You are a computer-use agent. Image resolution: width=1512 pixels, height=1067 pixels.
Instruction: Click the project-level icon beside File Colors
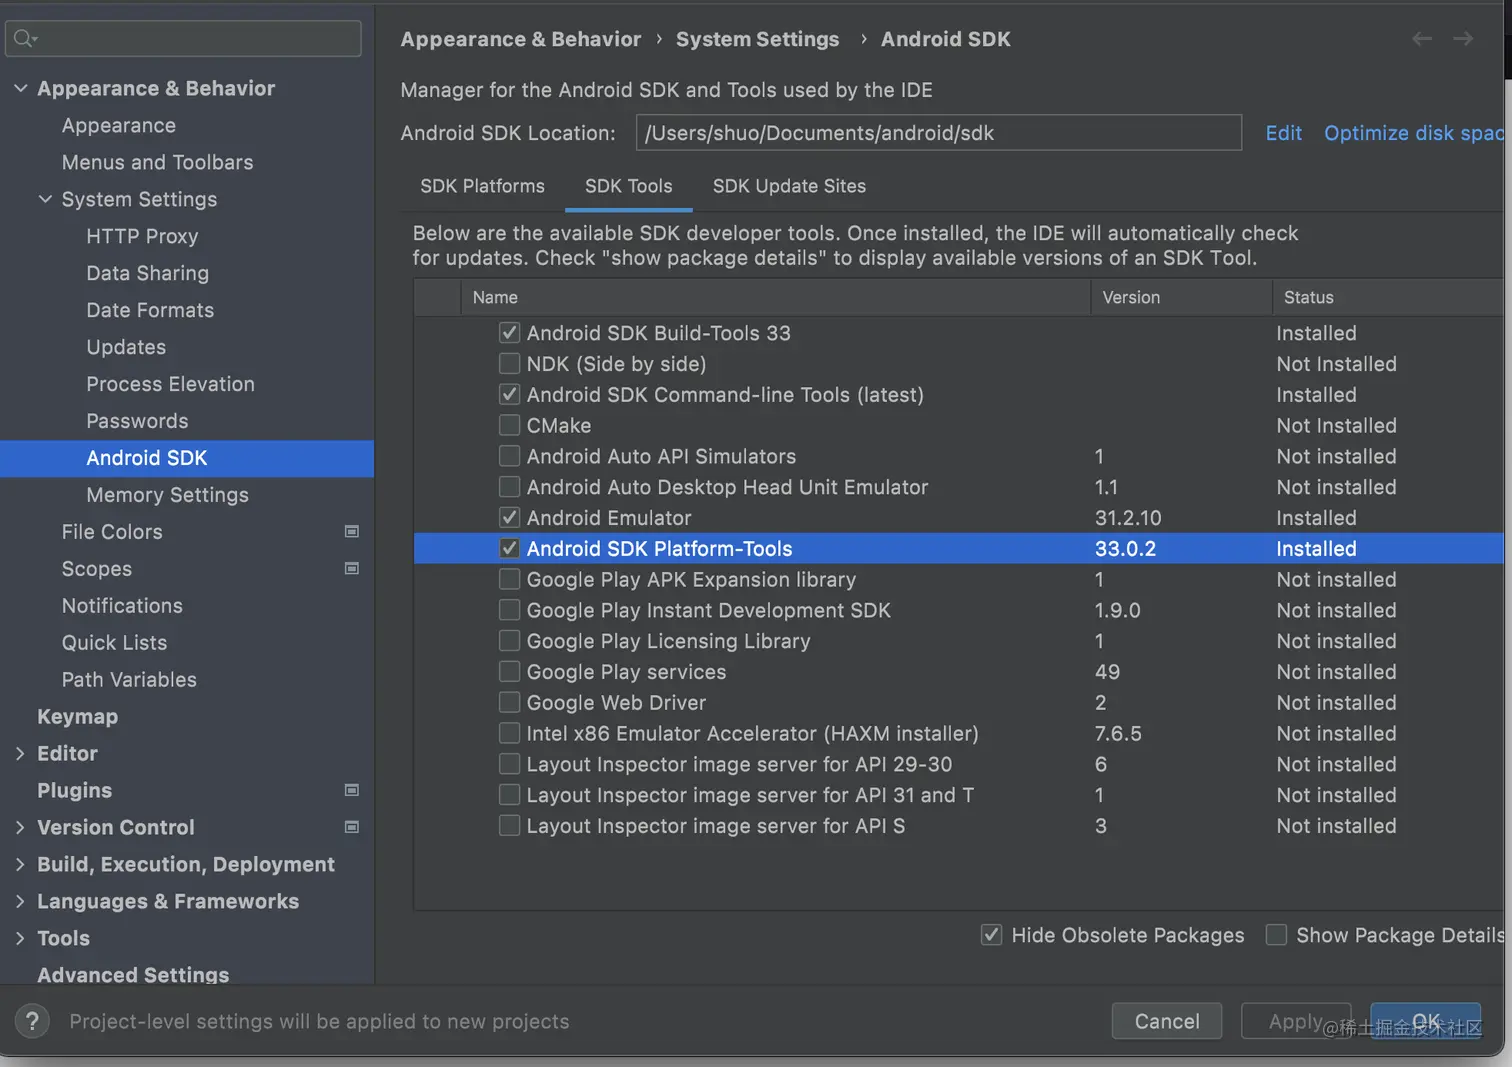(352, 532)
